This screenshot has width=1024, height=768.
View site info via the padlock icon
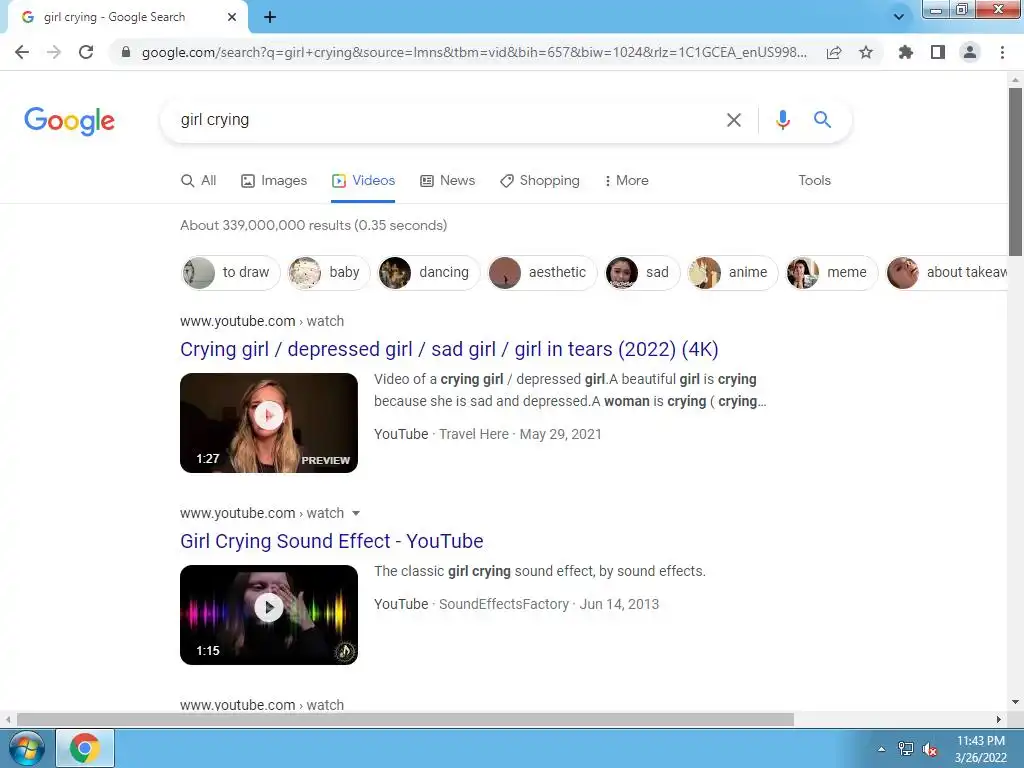pos(126,52)
